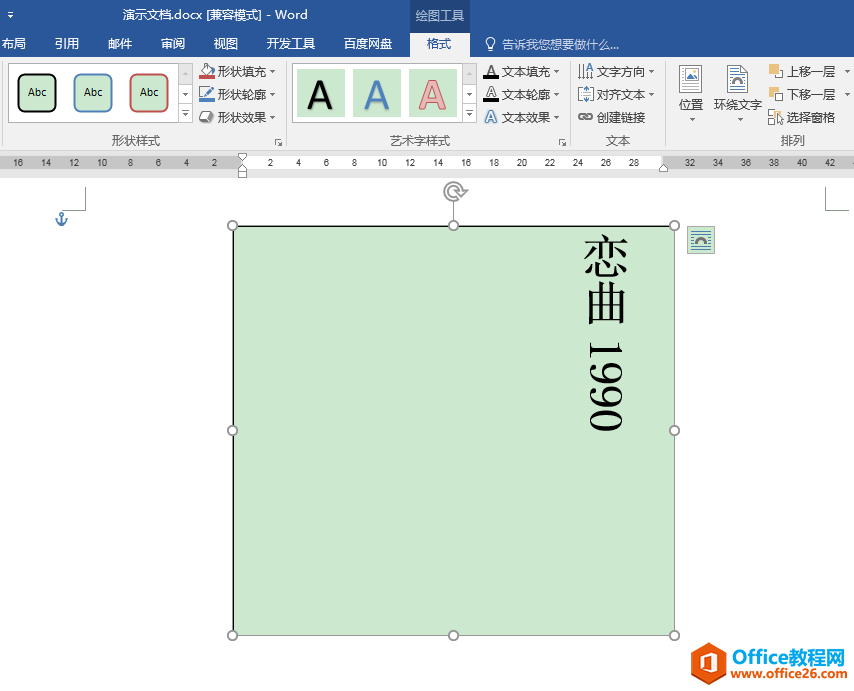Screen dimensions: 854x691
Task: Open the 文本填充 dropdown arrow
Action: 557,71
